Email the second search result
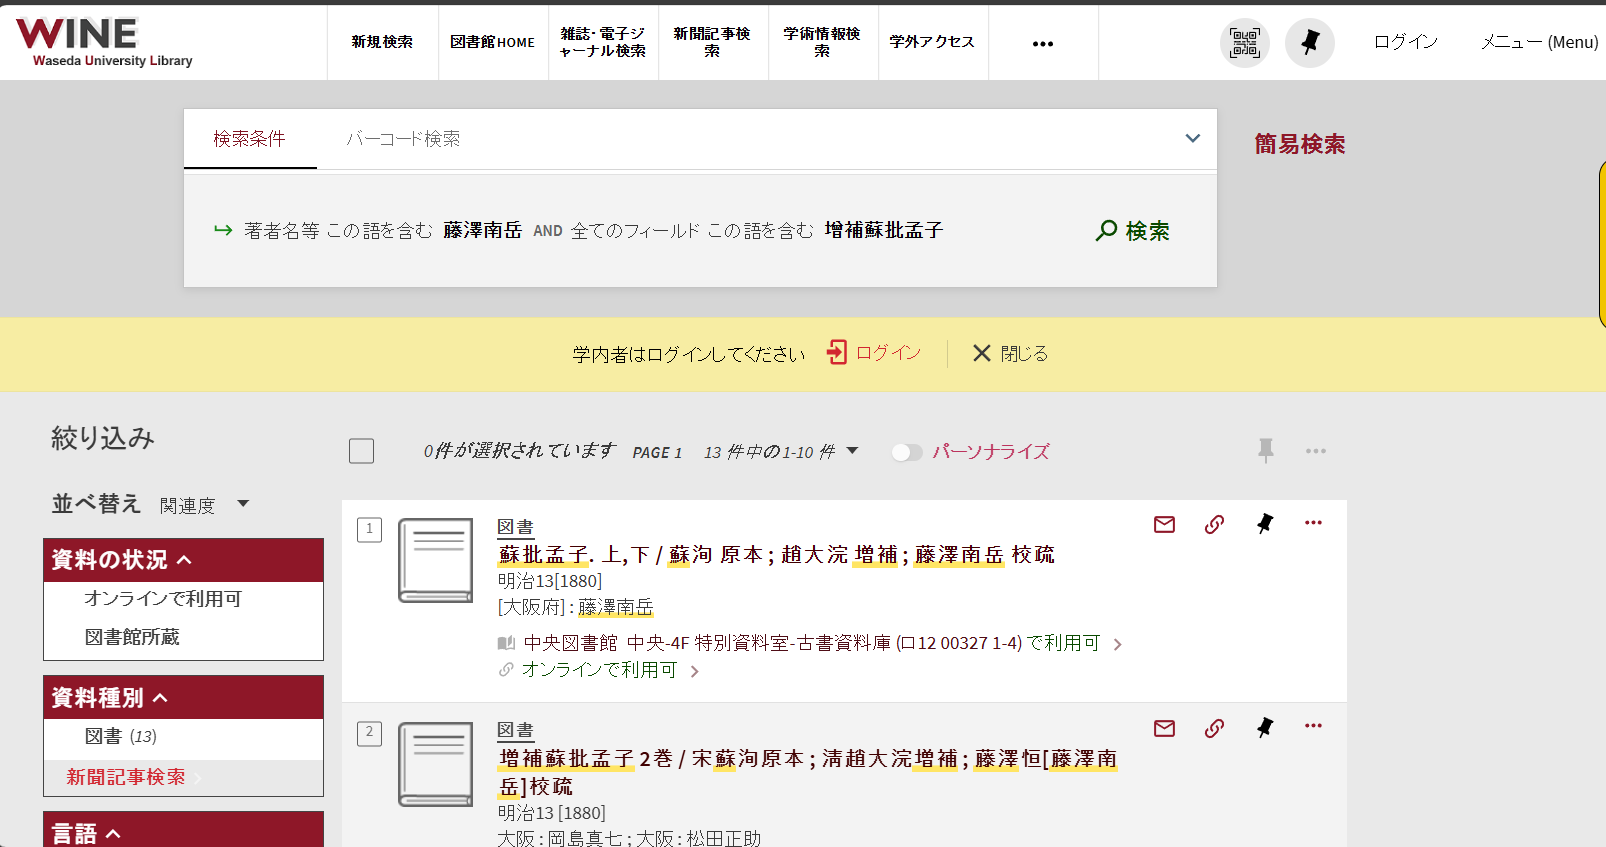This screenshot has height=847, width=1606. (x=1164, y=728)
